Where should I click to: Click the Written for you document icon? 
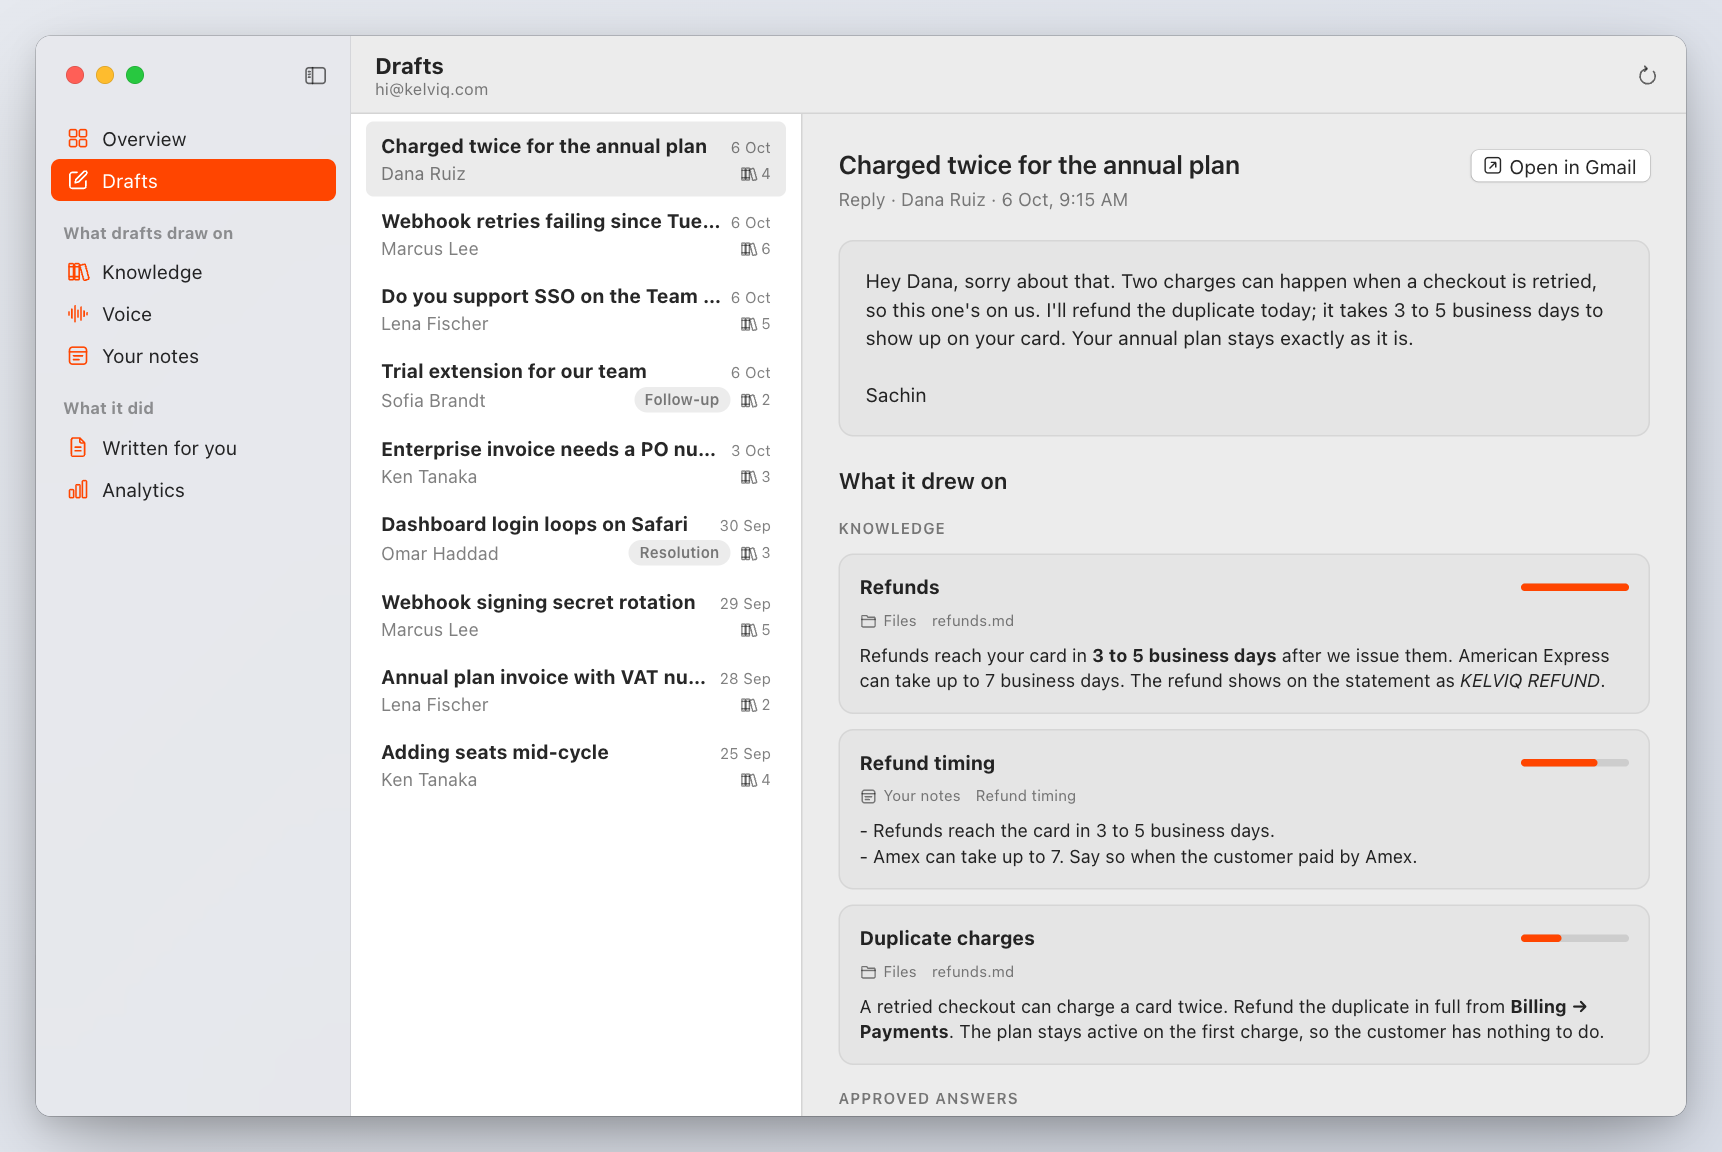click(78, 448)
